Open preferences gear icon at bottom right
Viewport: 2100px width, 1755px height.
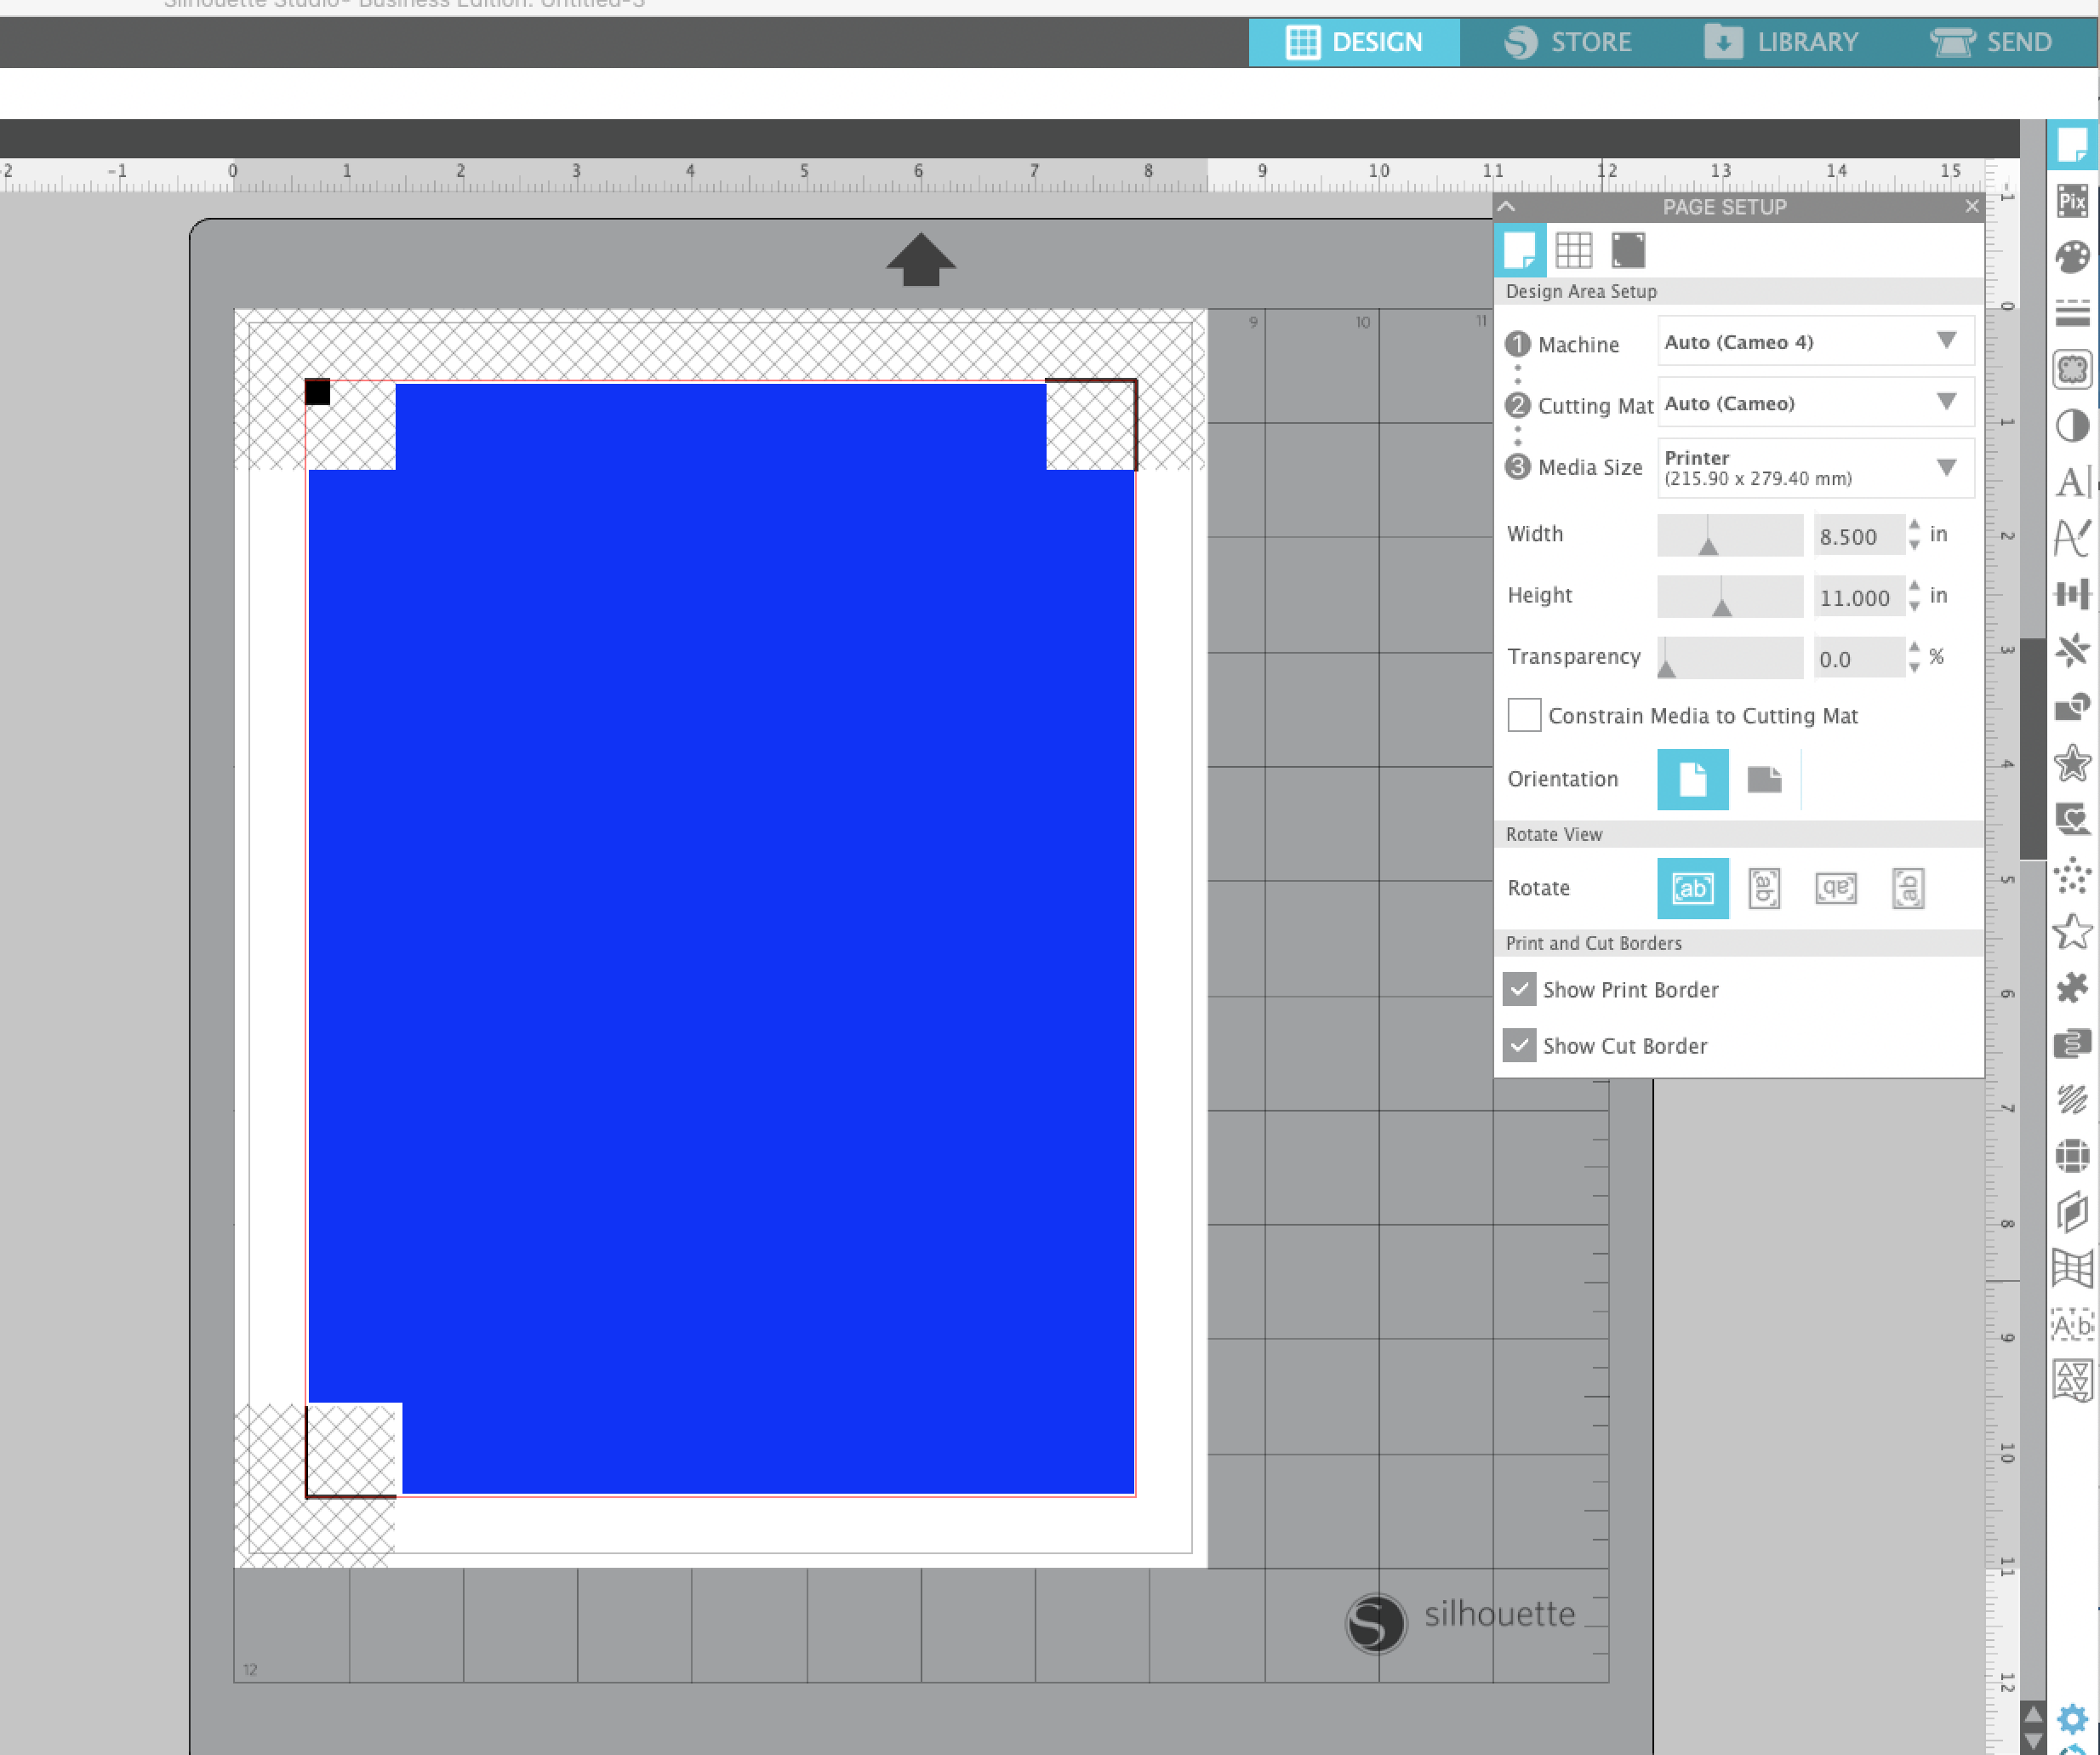(2072, 1719)
